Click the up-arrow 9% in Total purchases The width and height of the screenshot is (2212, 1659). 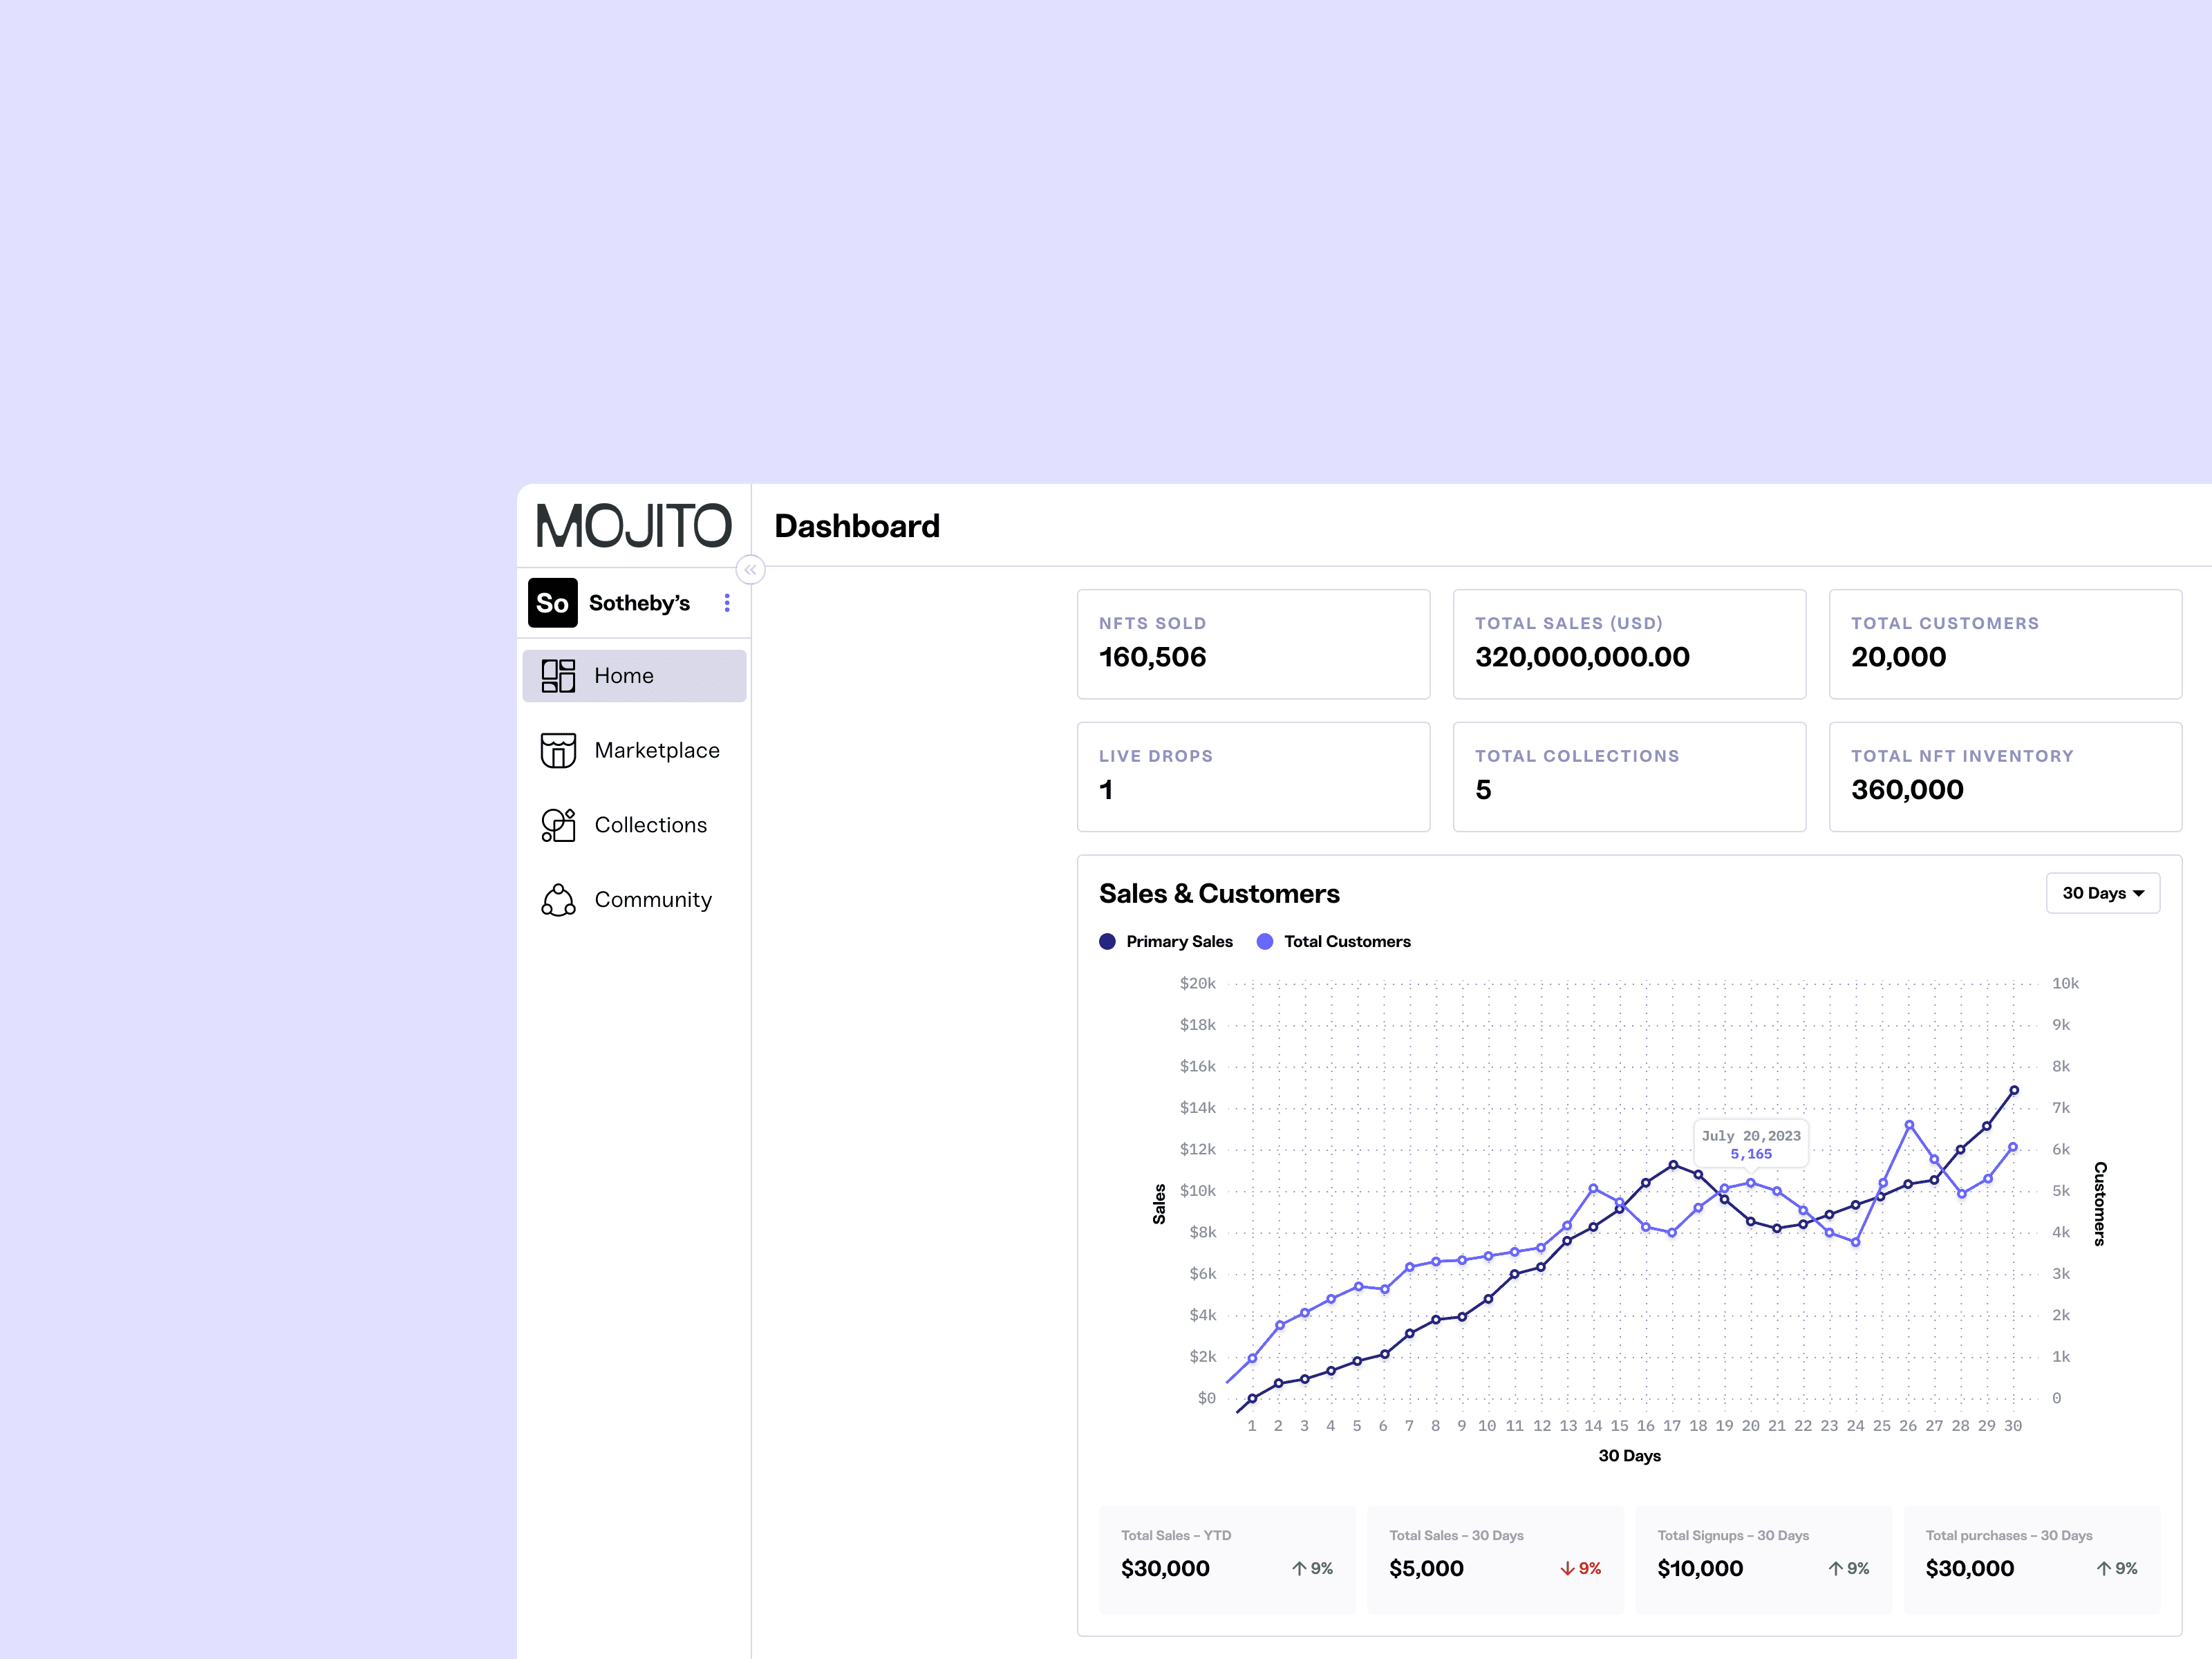tap(2117, 1569)
